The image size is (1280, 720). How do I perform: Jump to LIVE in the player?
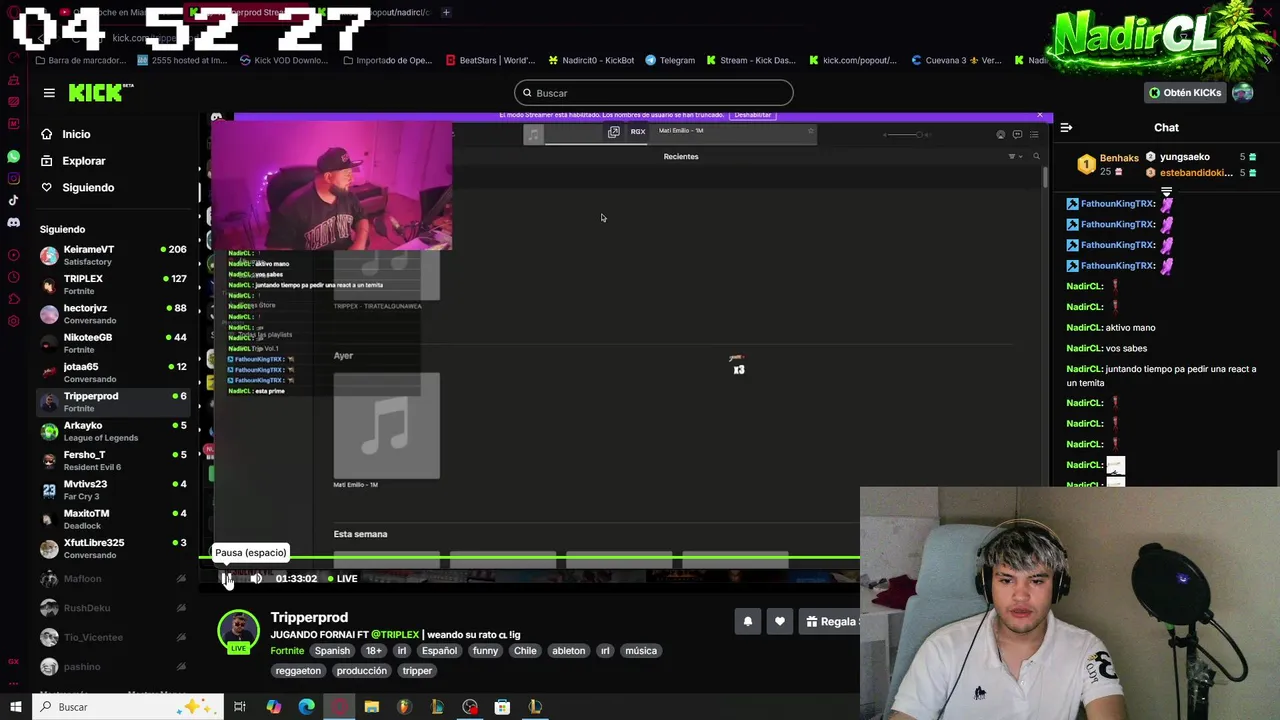point(342,579)
